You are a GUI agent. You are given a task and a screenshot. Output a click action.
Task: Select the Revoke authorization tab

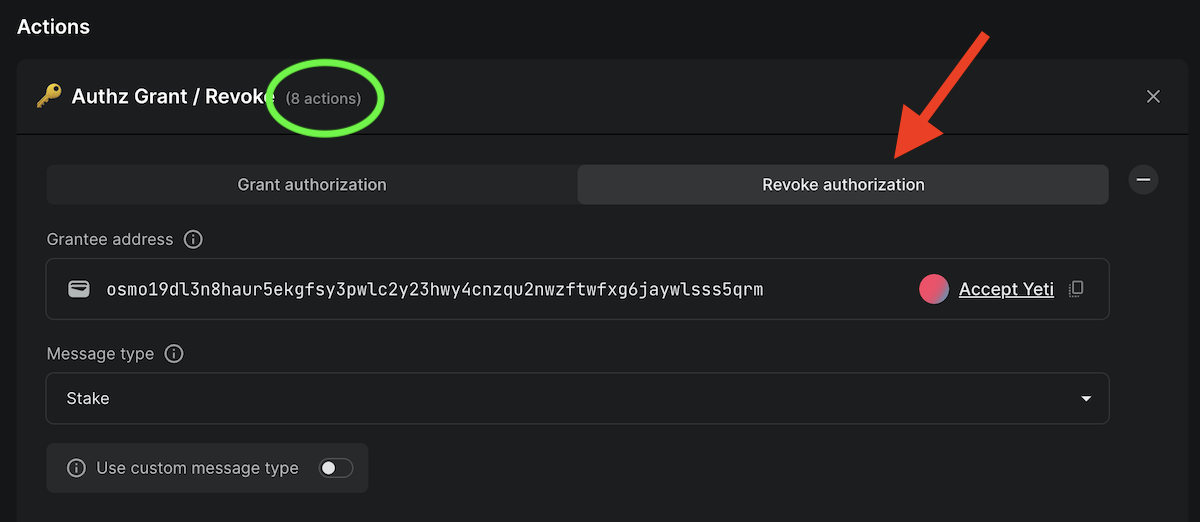click(842, 185)
